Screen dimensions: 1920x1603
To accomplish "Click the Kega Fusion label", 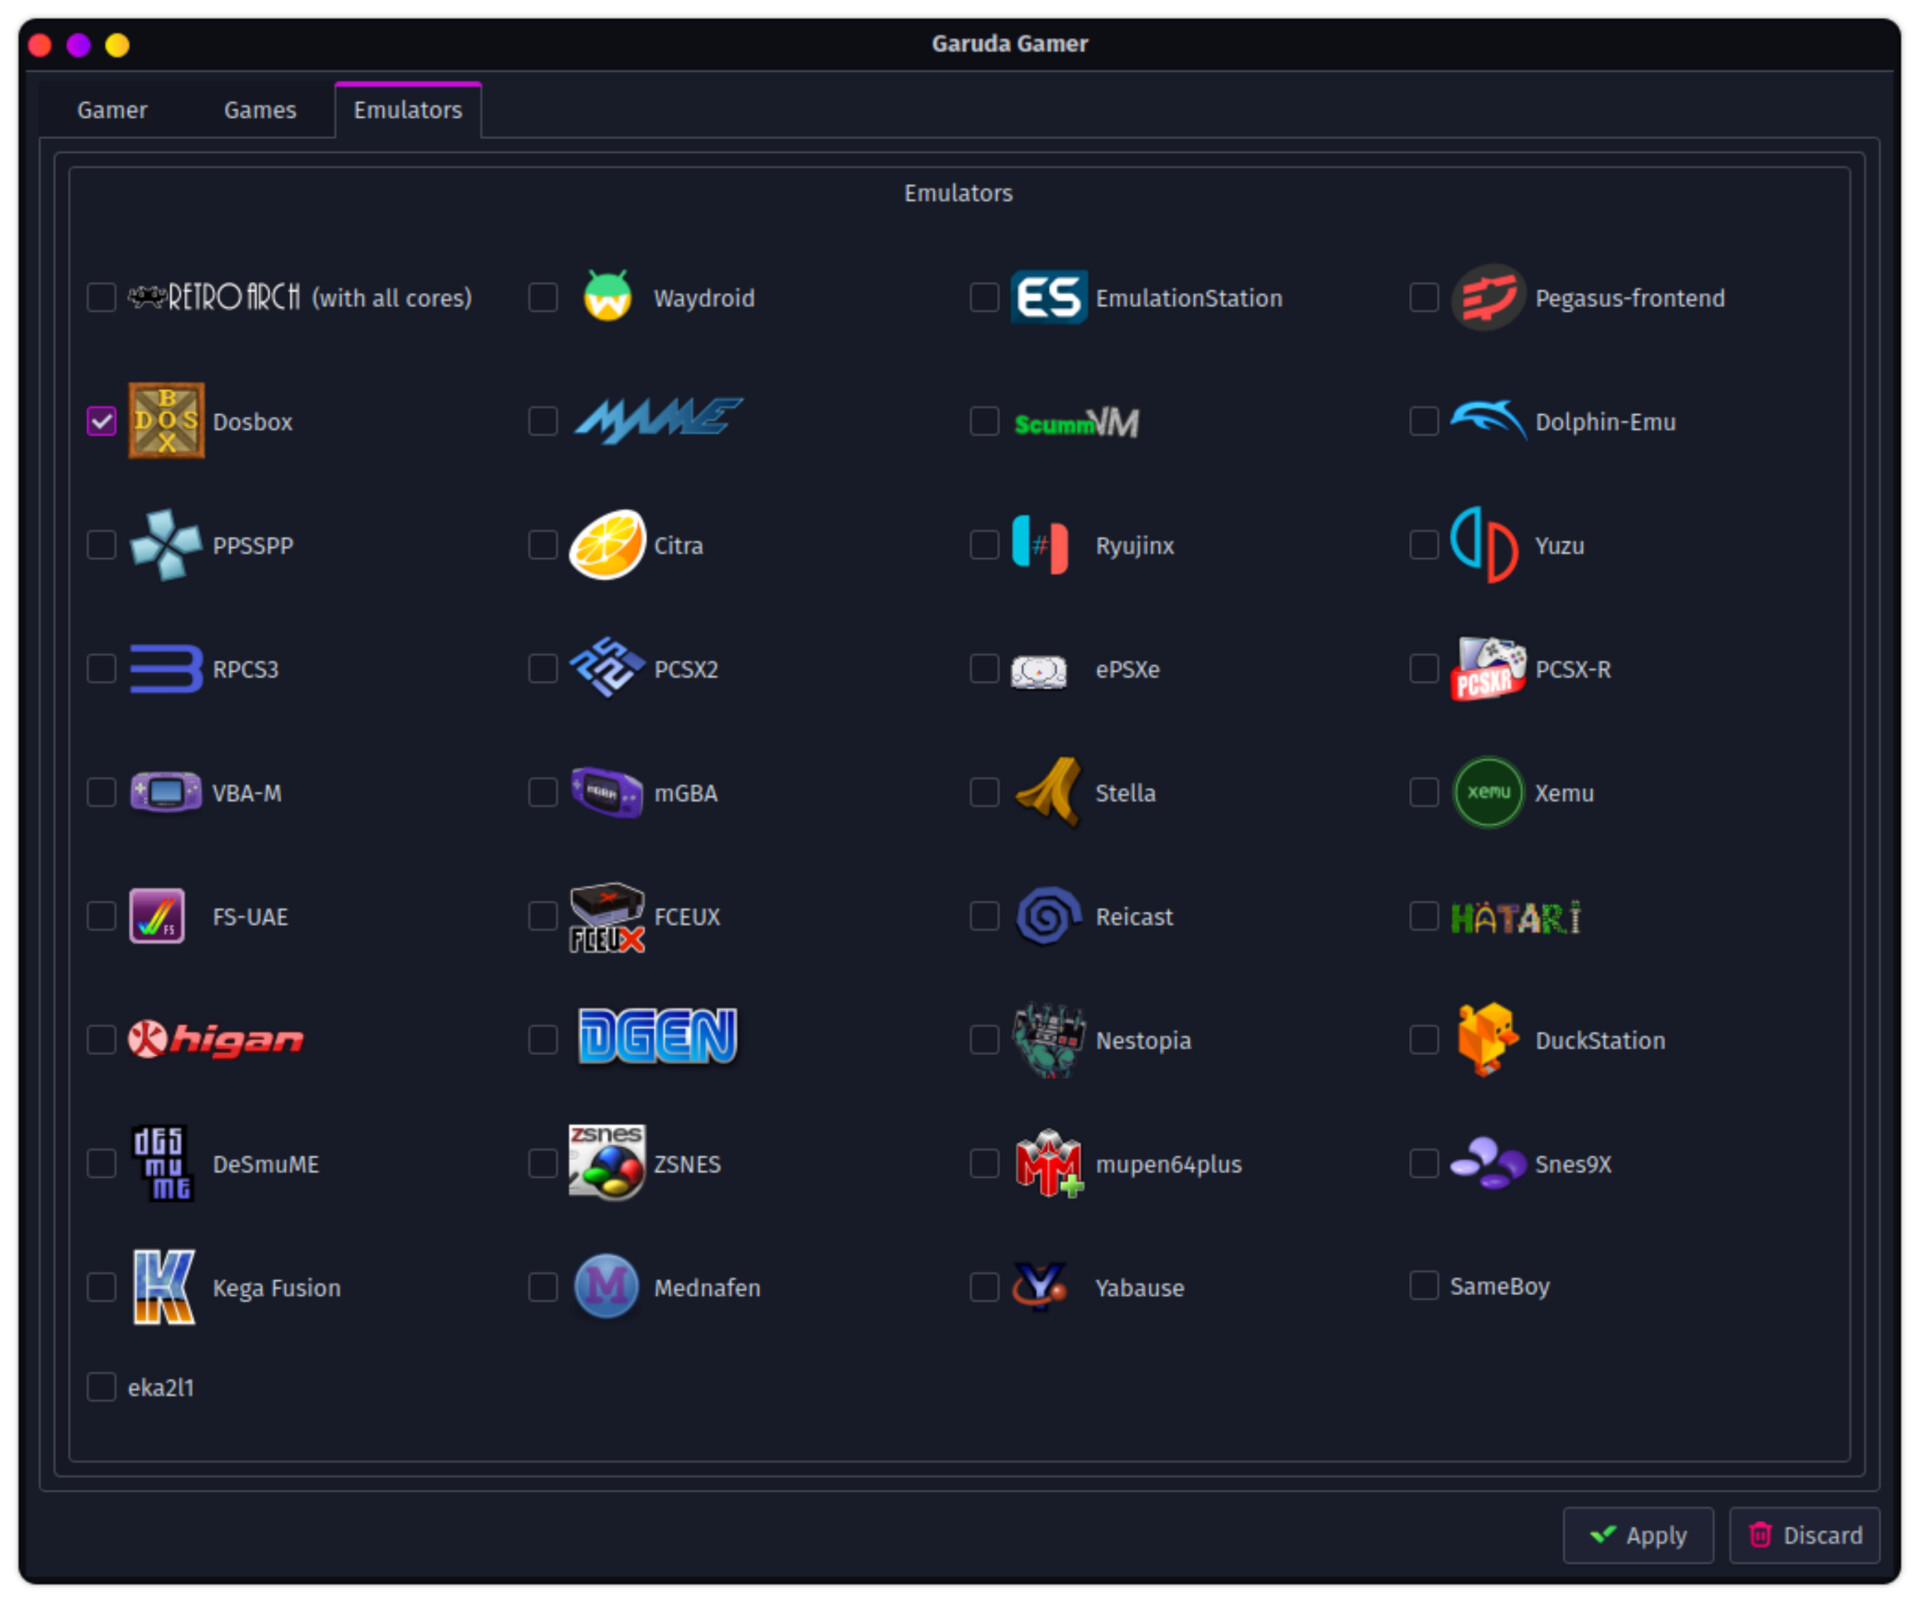I will coord(276,1288).
